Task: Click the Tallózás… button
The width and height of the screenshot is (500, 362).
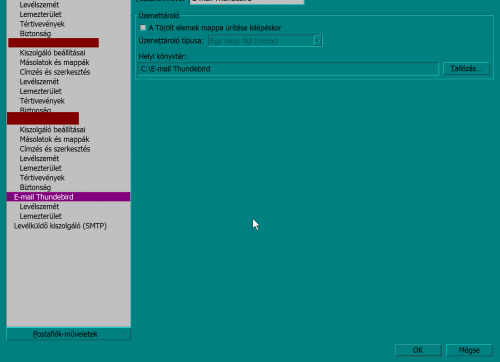Action: [x=466, y=69]
